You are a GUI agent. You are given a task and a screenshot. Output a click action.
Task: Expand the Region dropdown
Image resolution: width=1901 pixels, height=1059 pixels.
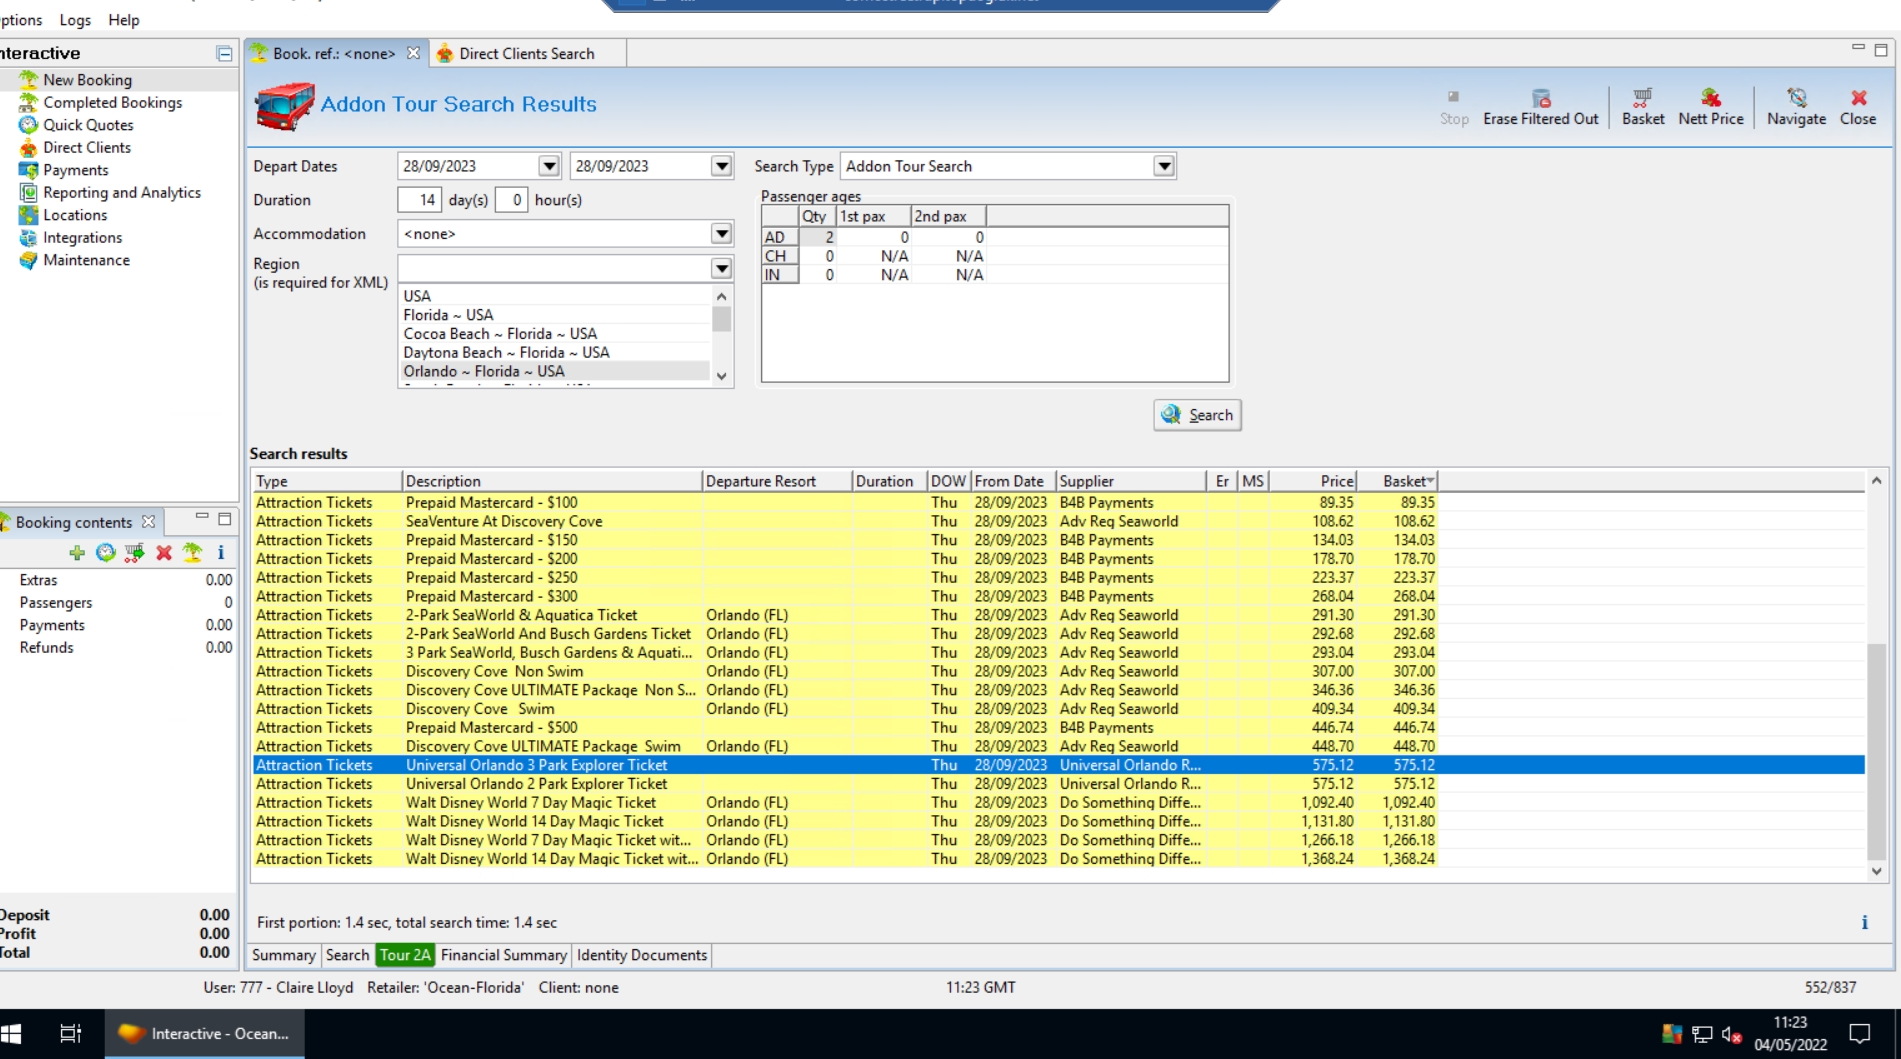[722, 268]
